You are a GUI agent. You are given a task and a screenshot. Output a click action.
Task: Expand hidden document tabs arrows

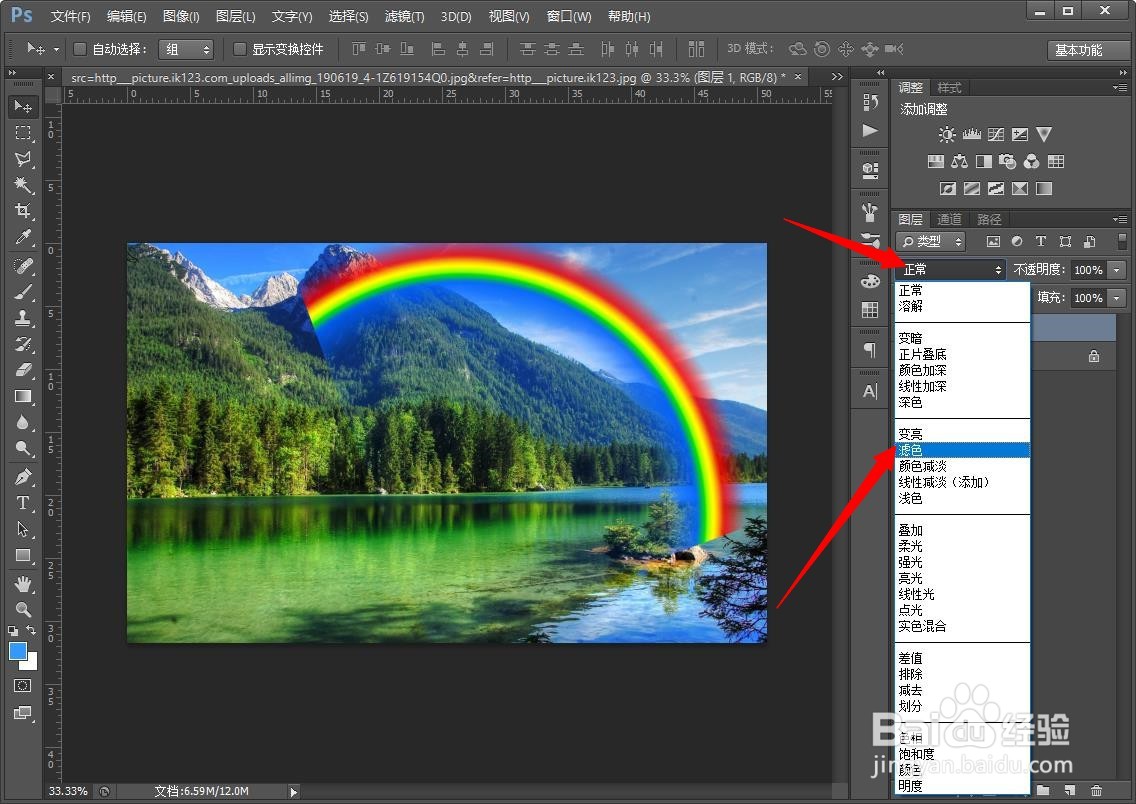(x=837, y=77)
